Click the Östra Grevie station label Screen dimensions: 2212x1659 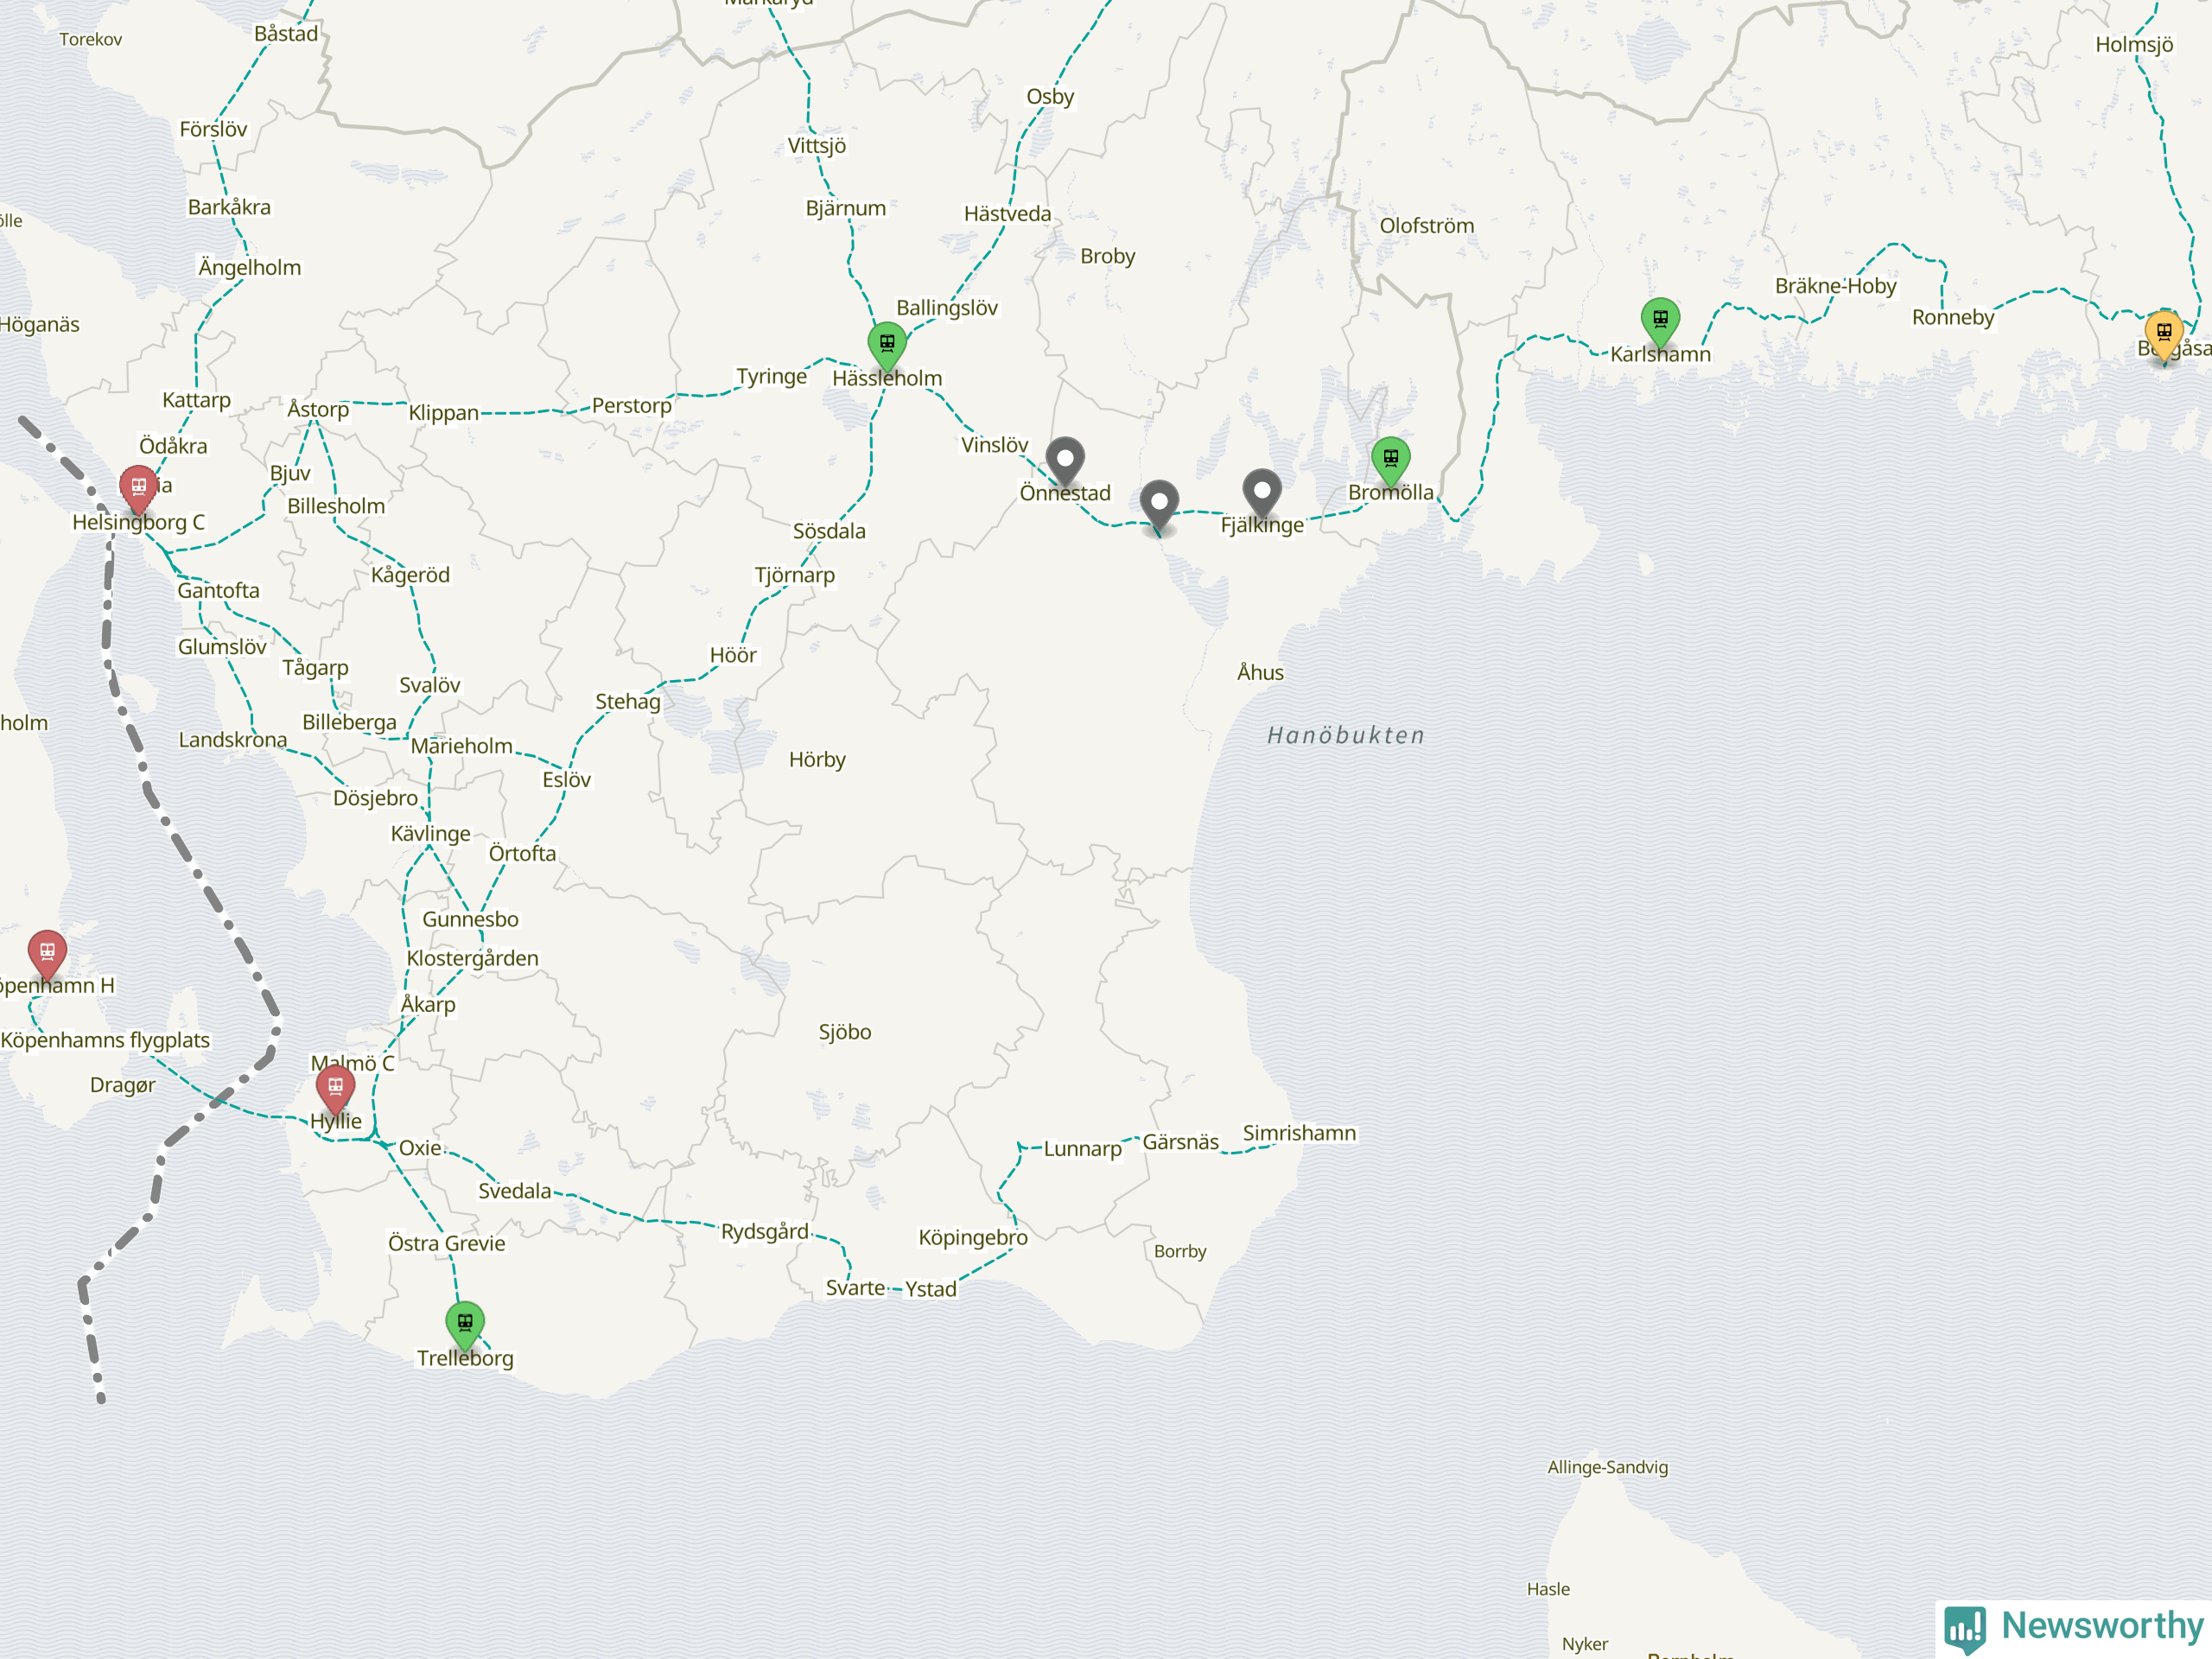447,1244
